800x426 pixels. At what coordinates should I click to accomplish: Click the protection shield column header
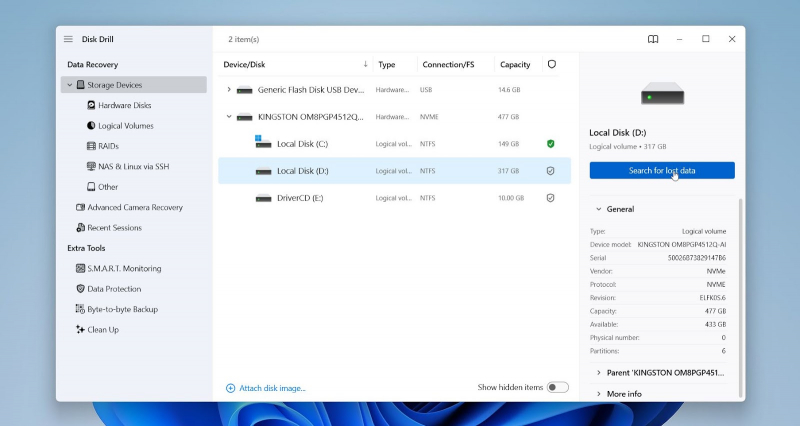point(552,64)
